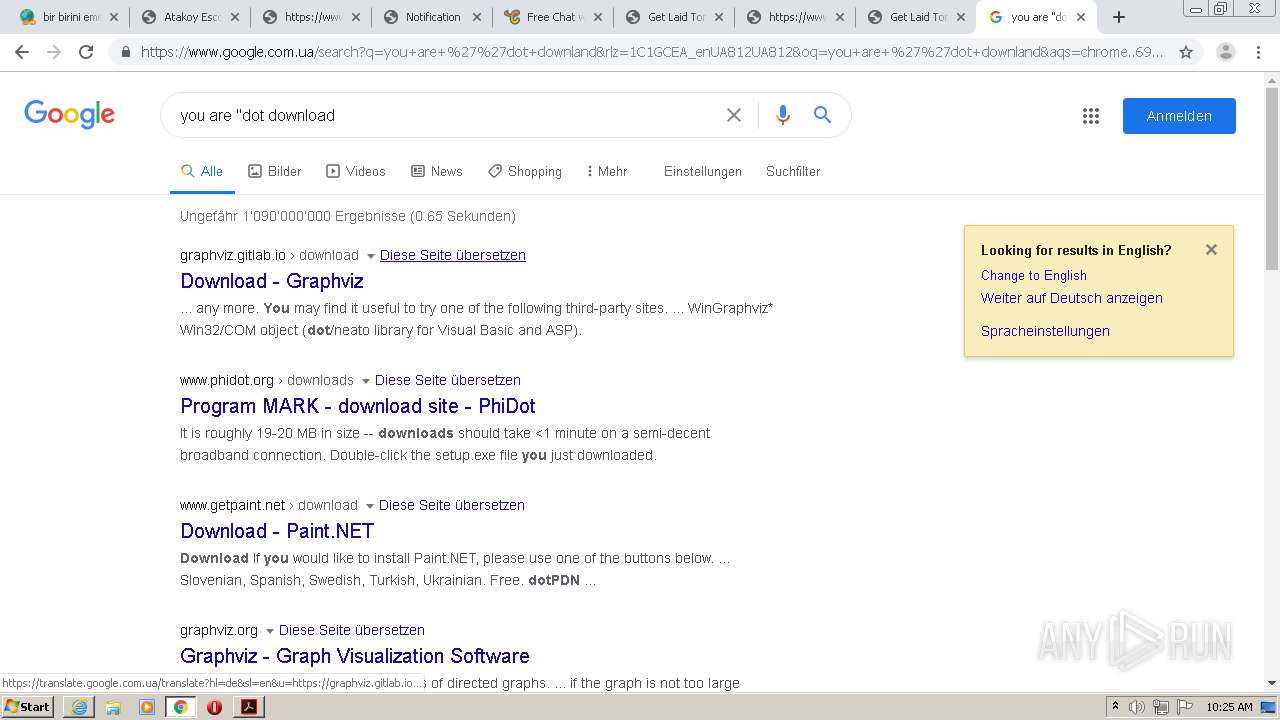Click 'Weiter auf Deutsch anzeigen'
Image resolution: width=1280 pixels, height=720 pixels.
click(x=1072, y=298)
